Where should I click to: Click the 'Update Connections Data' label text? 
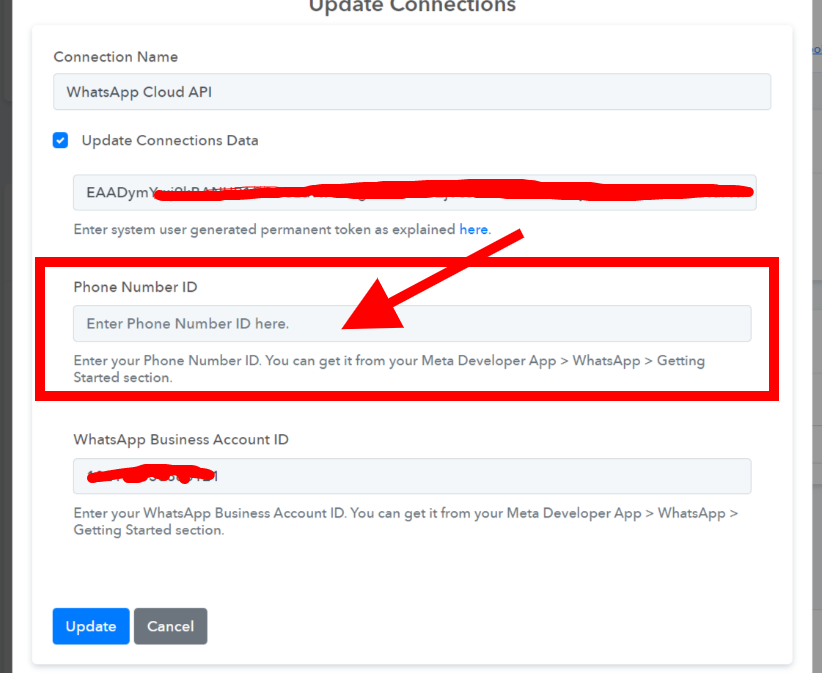170,140
